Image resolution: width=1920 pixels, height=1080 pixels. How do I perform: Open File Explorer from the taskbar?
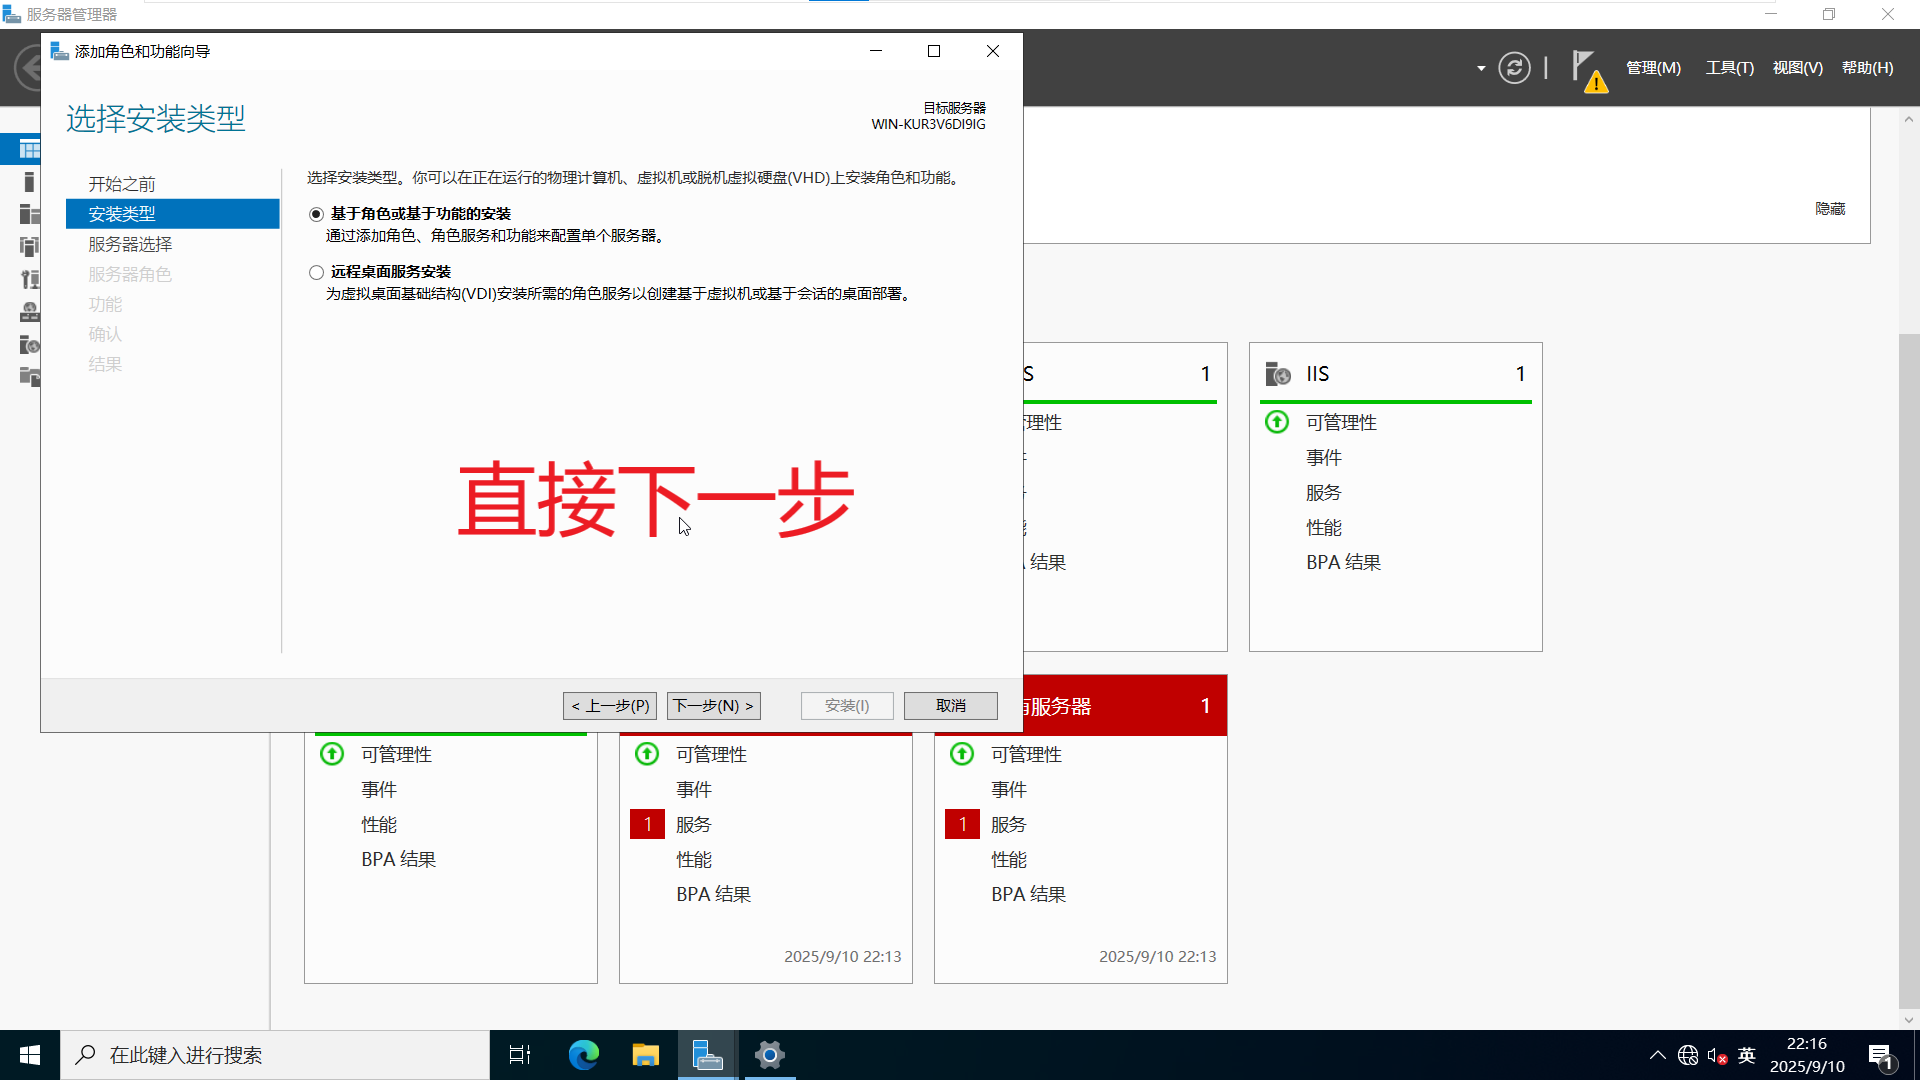pos(645,1054)
